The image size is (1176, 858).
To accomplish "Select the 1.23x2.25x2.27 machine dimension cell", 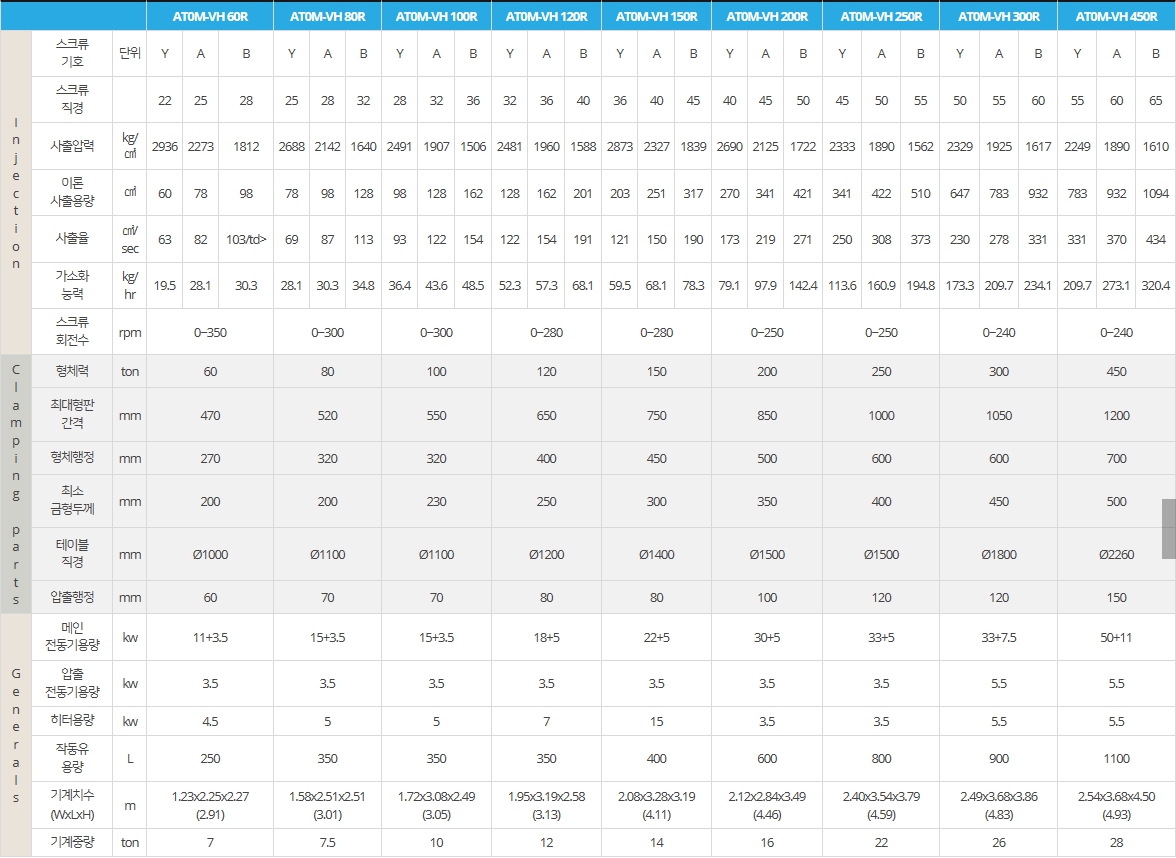I will click(x=210, y=804).
